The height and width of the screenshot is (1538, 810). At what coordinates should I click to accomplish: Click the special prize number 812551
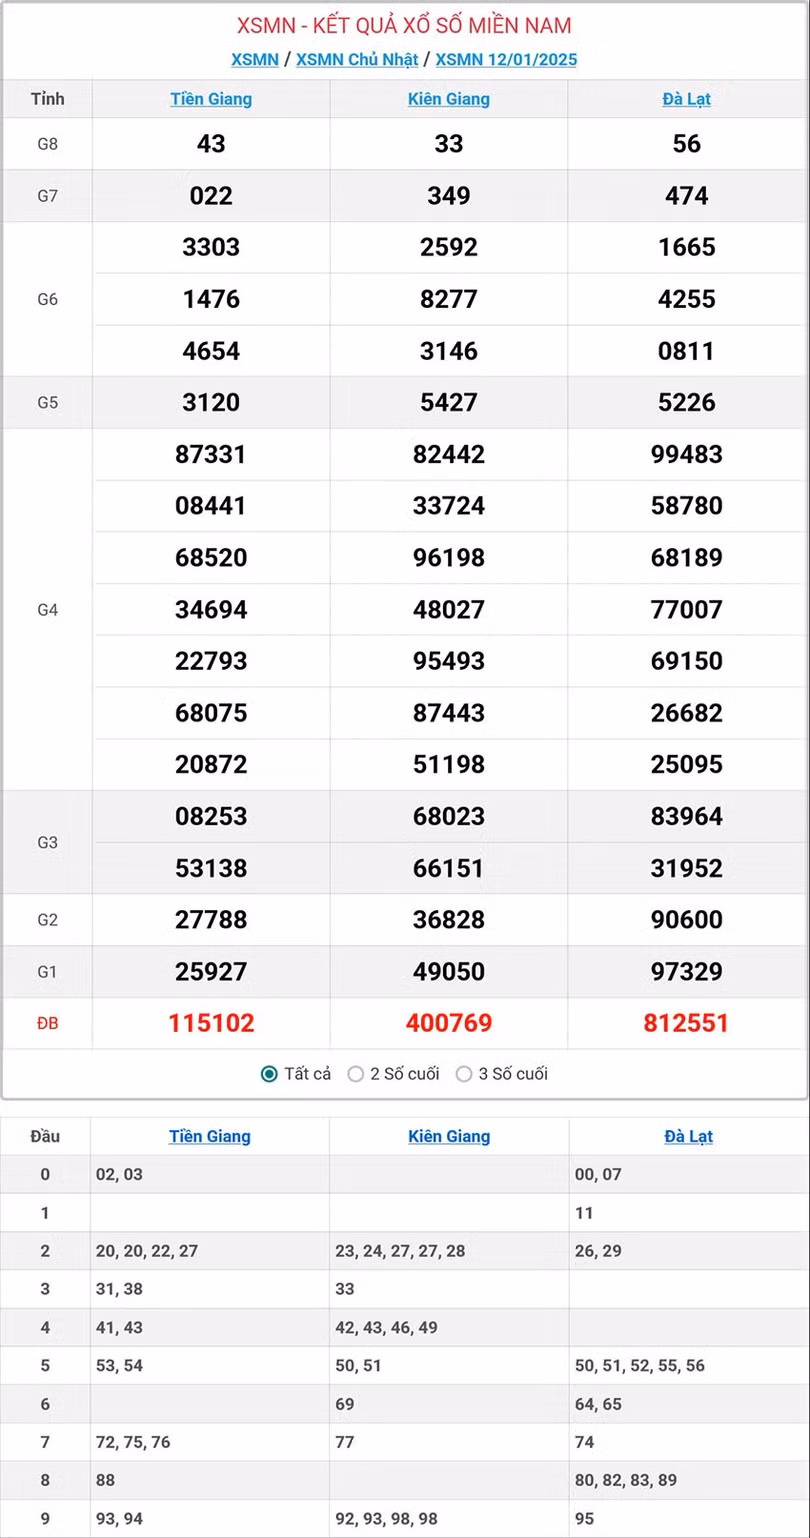[x=687, y=1023]
